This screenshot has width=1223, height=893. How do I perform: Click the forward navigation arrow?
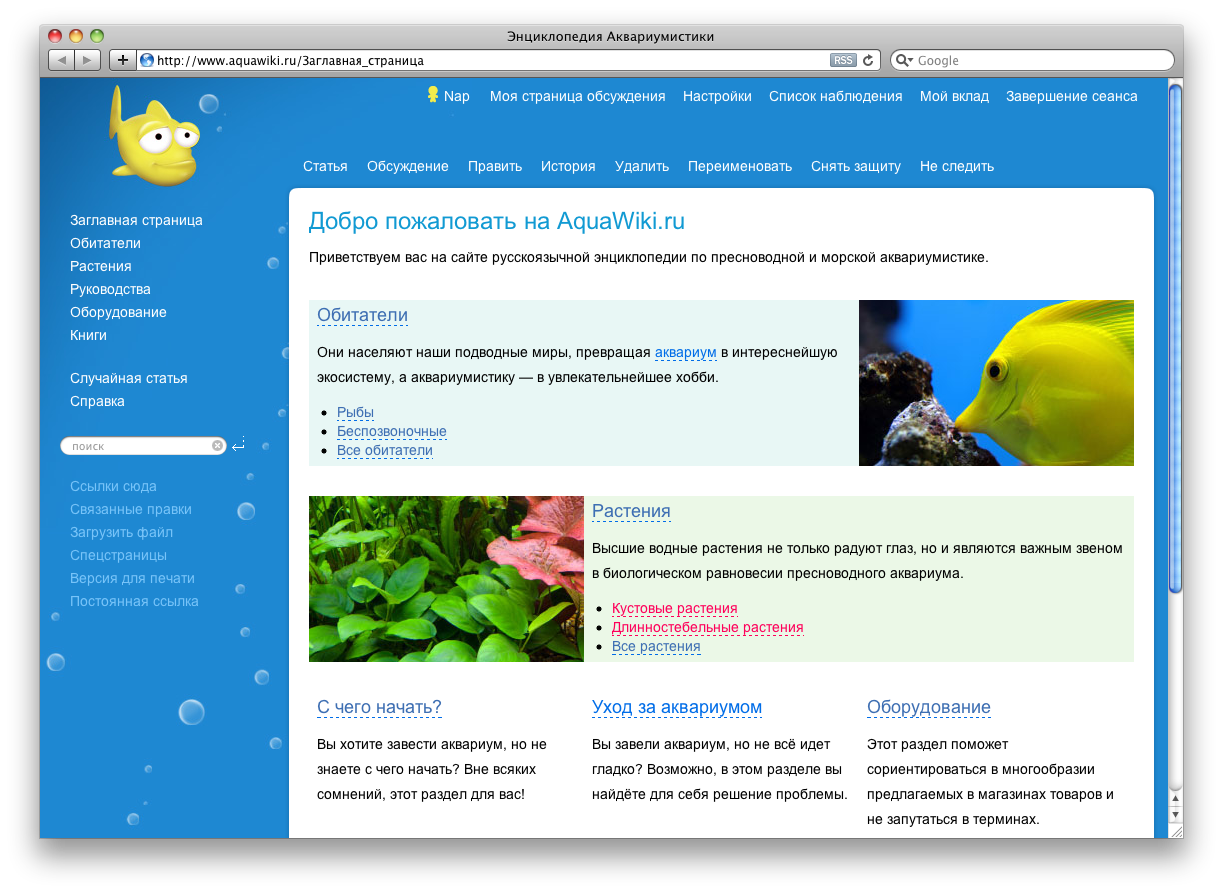point(89,58)
